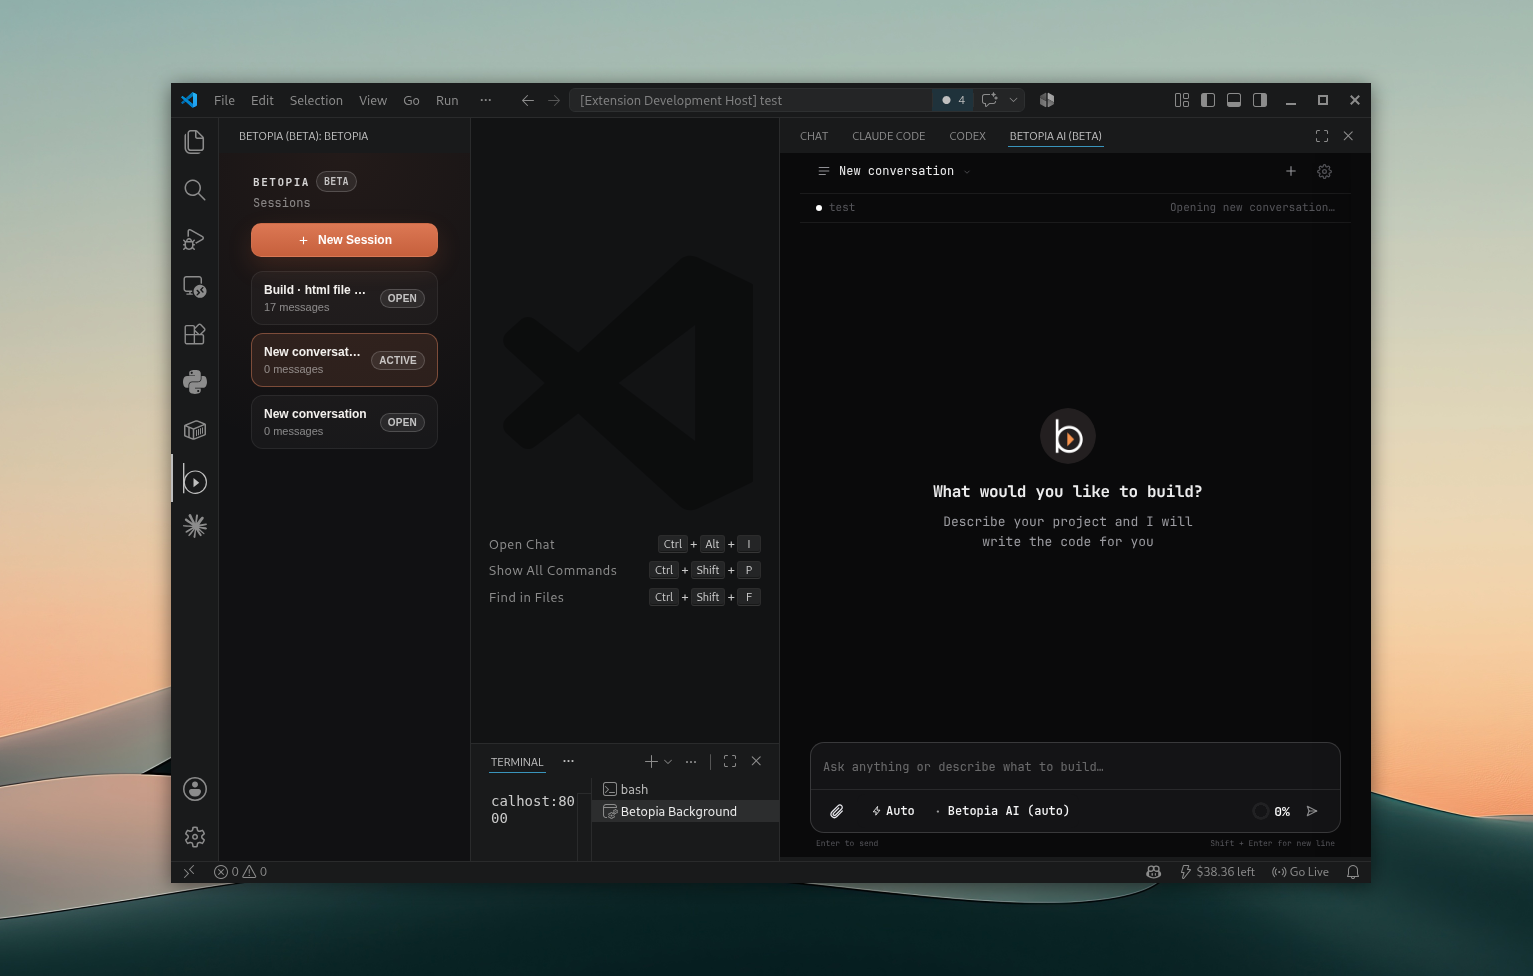The image size is (1533, 976).
Task: Open the Edit menu
Action: point(262,100)
